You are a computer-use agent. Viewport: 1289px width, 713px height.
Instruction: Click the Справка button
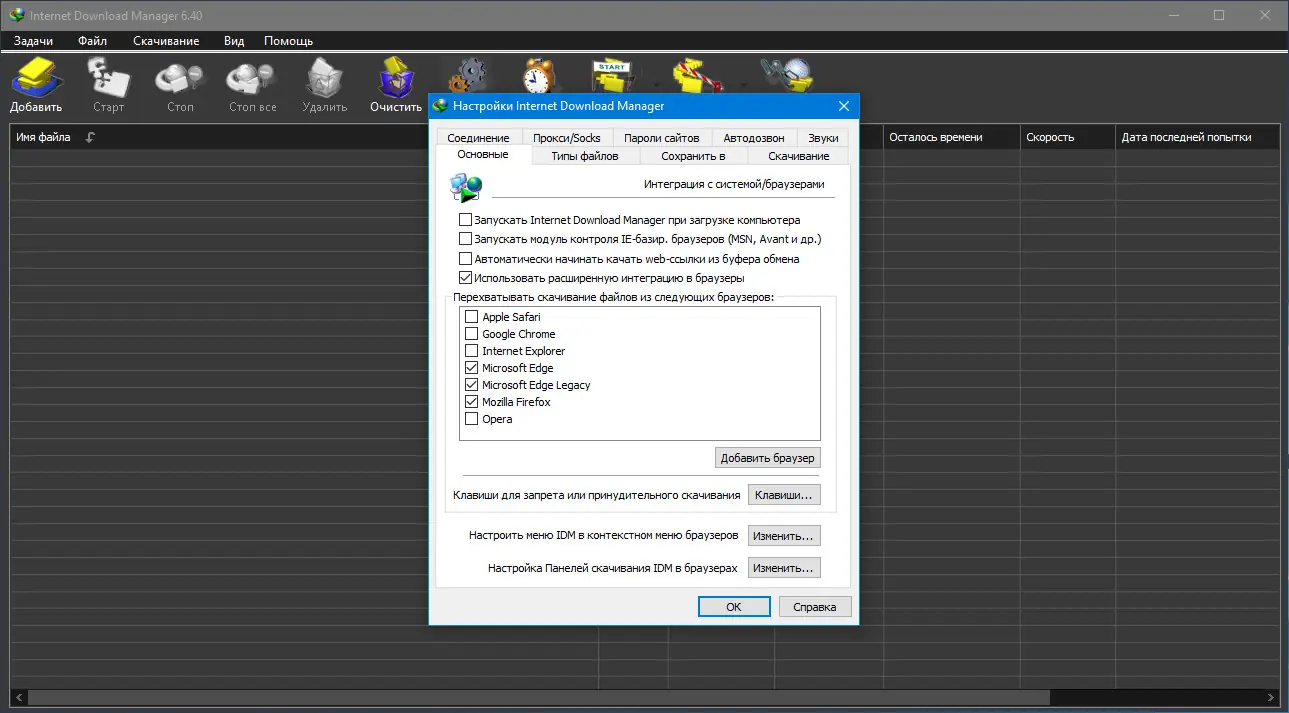[x=815, y=607]
